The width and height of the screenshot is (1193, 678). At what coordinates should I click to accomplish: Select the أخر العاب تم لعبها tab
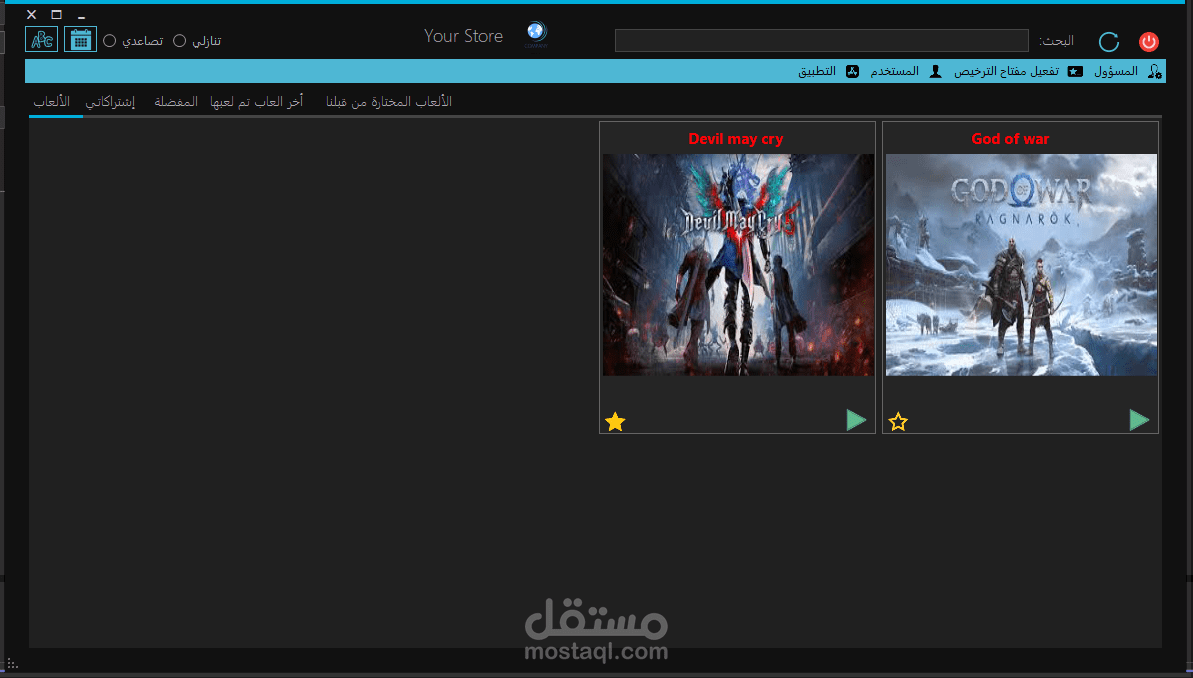pos(258,101)
